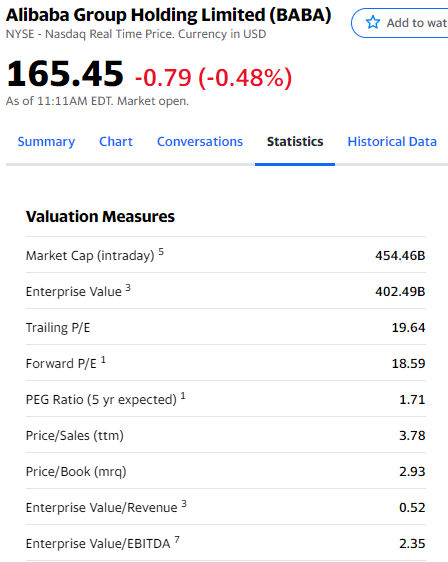Click footnote 3 next to Enterprise Value/Revenue
Image resolution: width=448 pixels, height=562 pixels.
184,504
